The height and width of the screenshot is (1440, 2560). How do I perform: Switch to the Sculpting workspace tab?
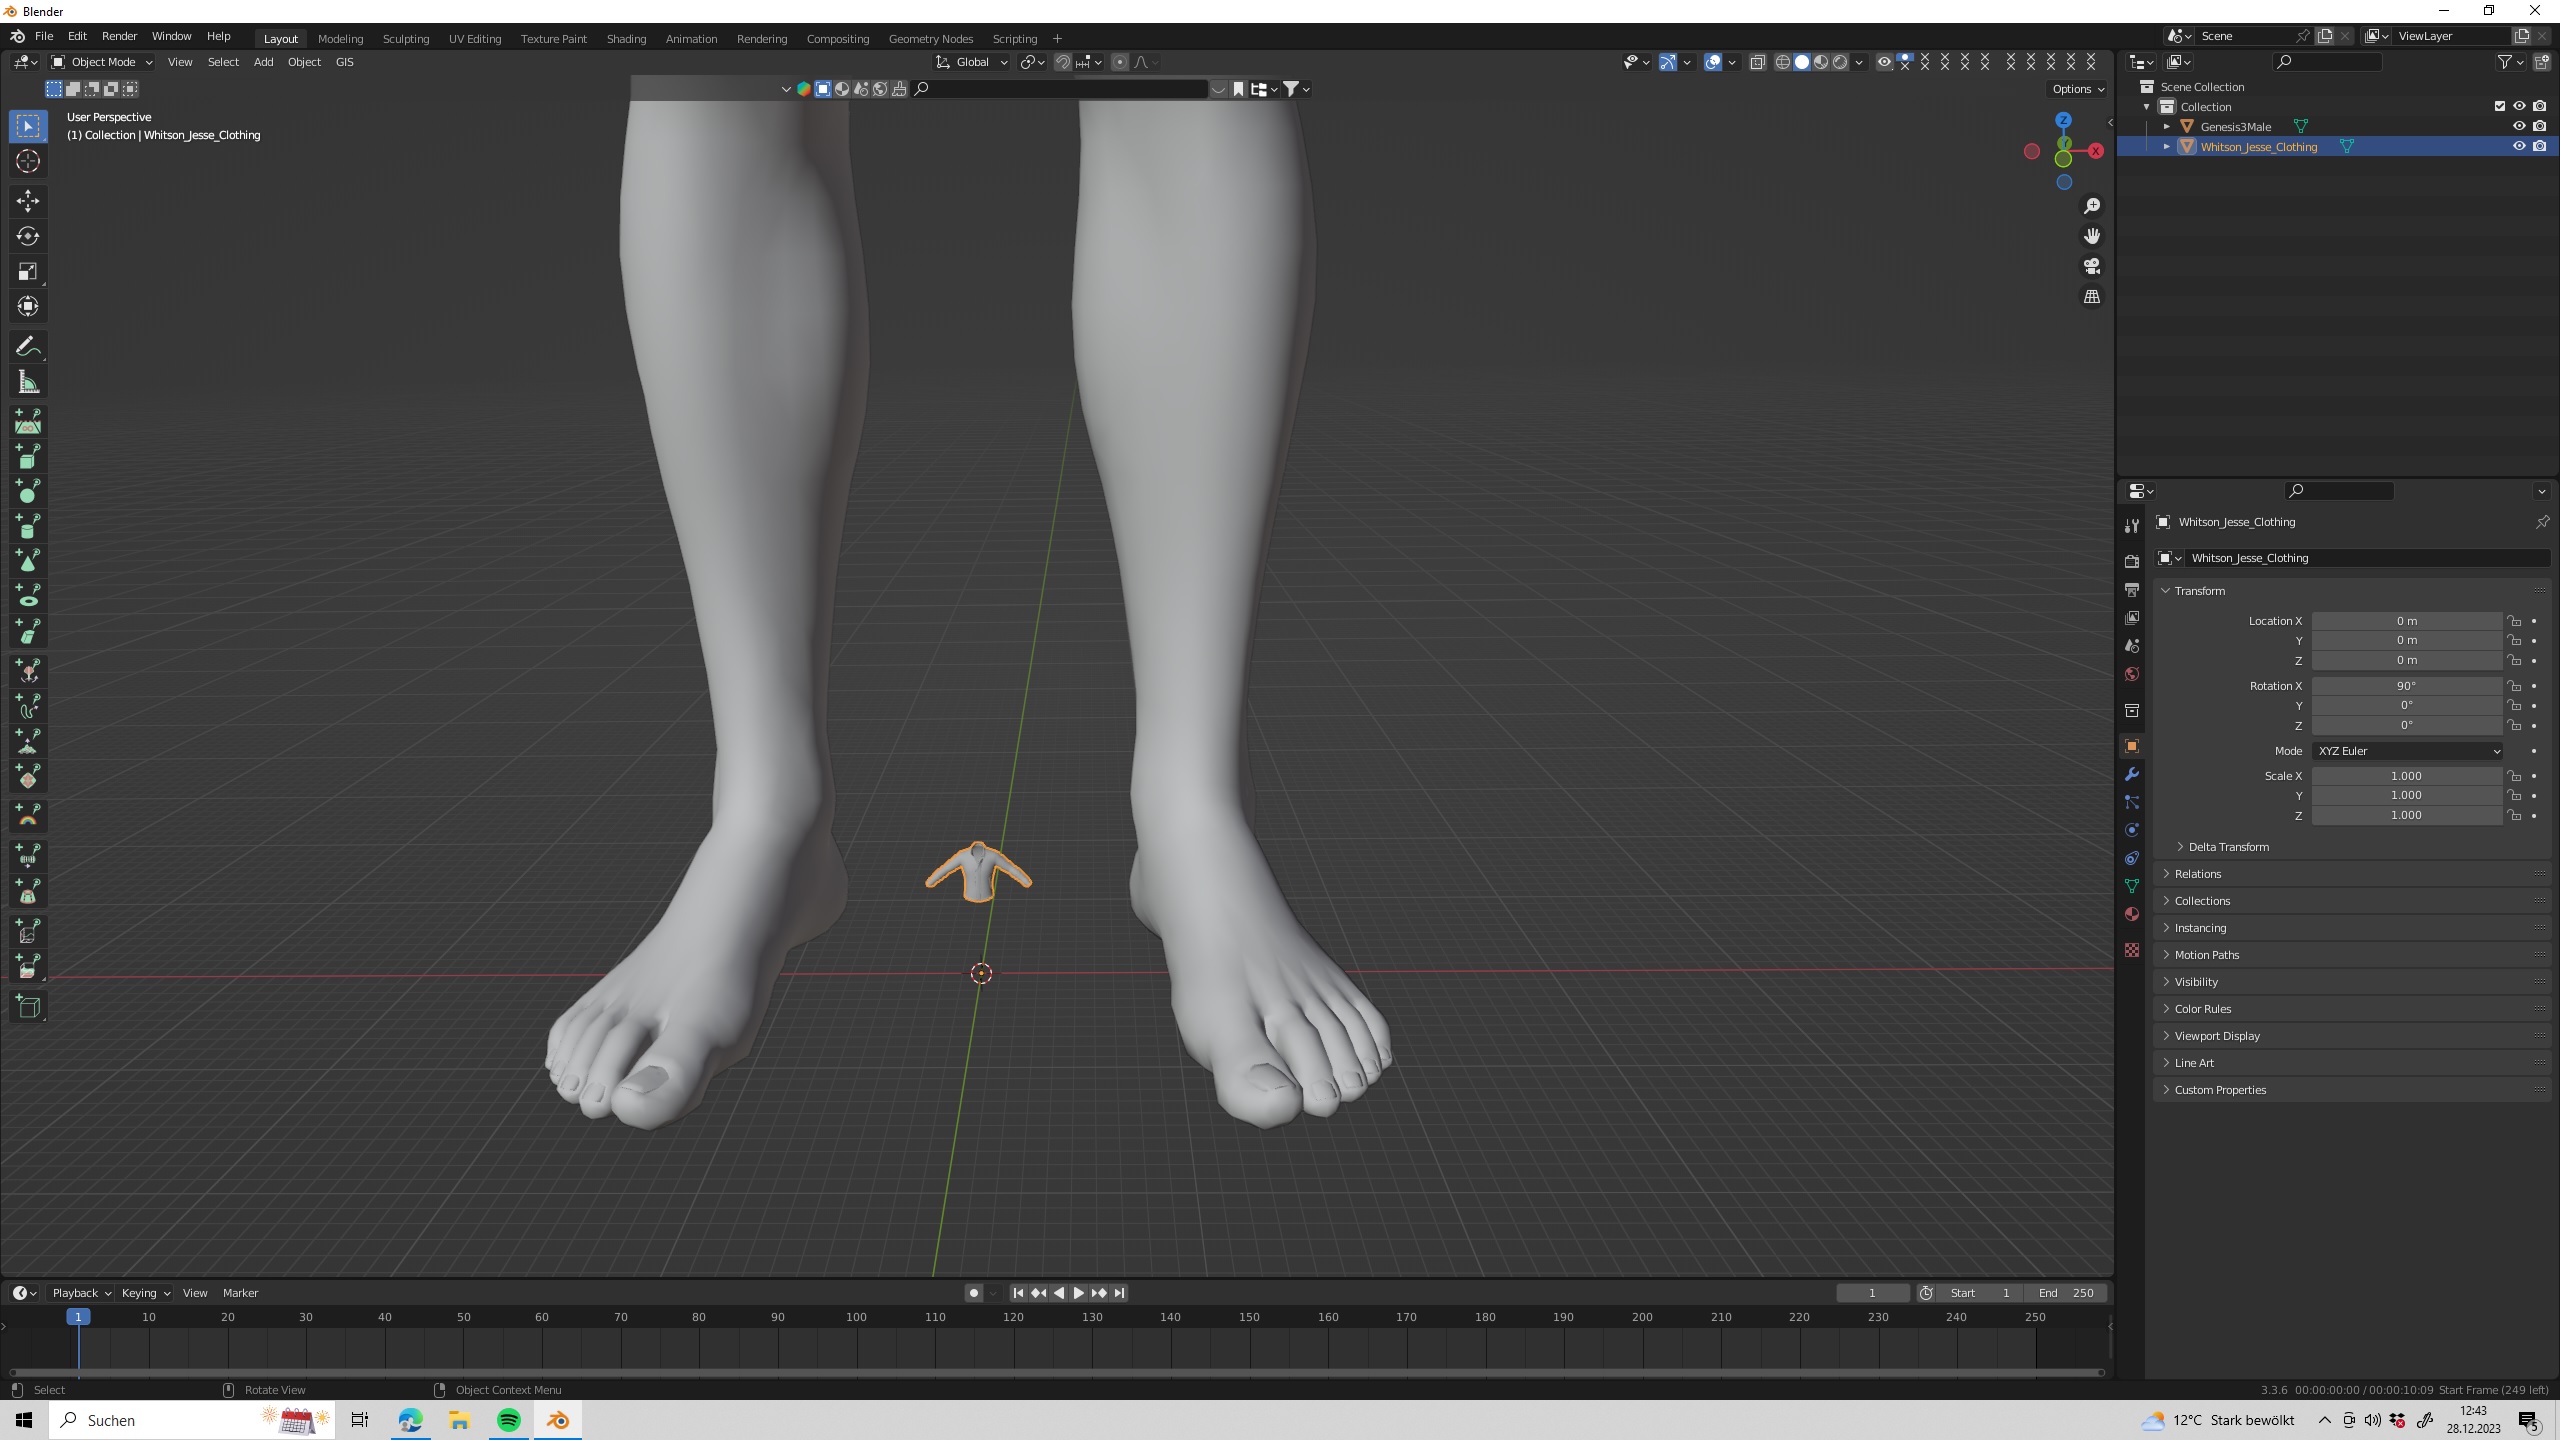pos(405,38)
